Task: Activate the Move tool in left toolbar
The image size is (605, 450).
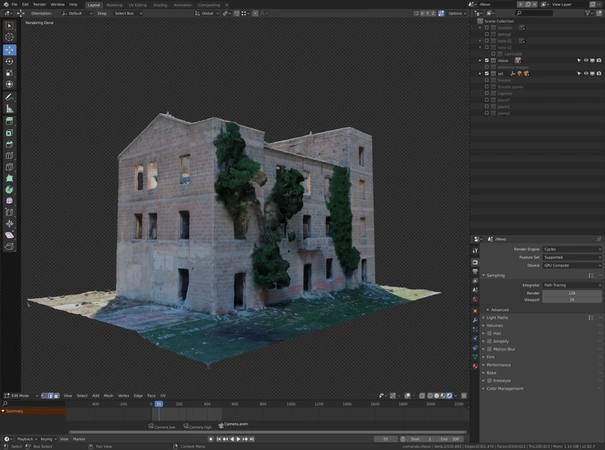Action: (x=9, y=50)
